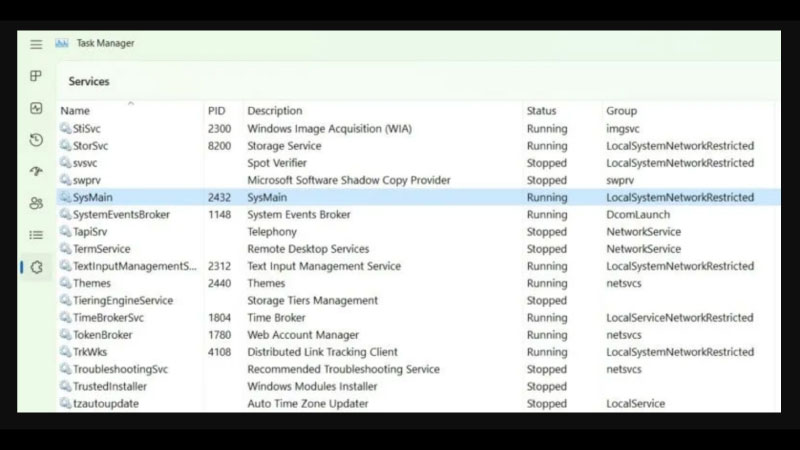Sort by the Group column header
This screenshot has height=450, width=800.
621,111
